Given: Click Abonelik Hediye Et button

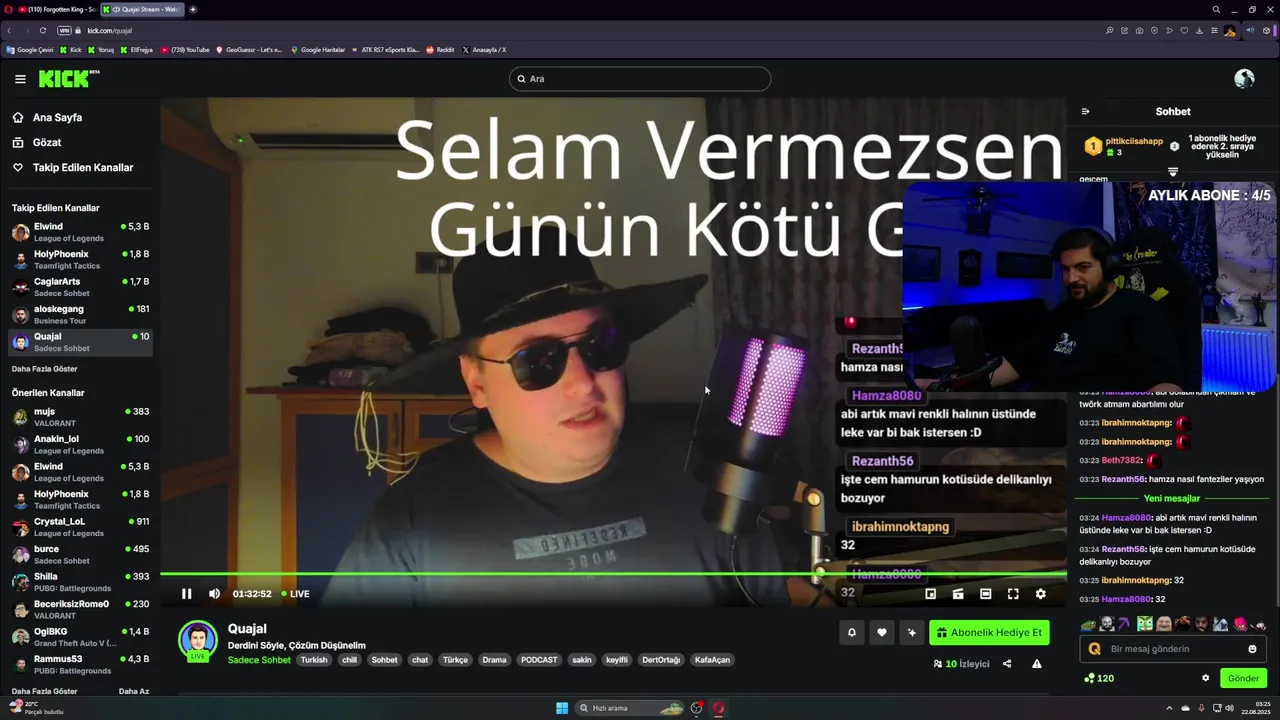Looking at the screenshot, I should pos(989,633).
